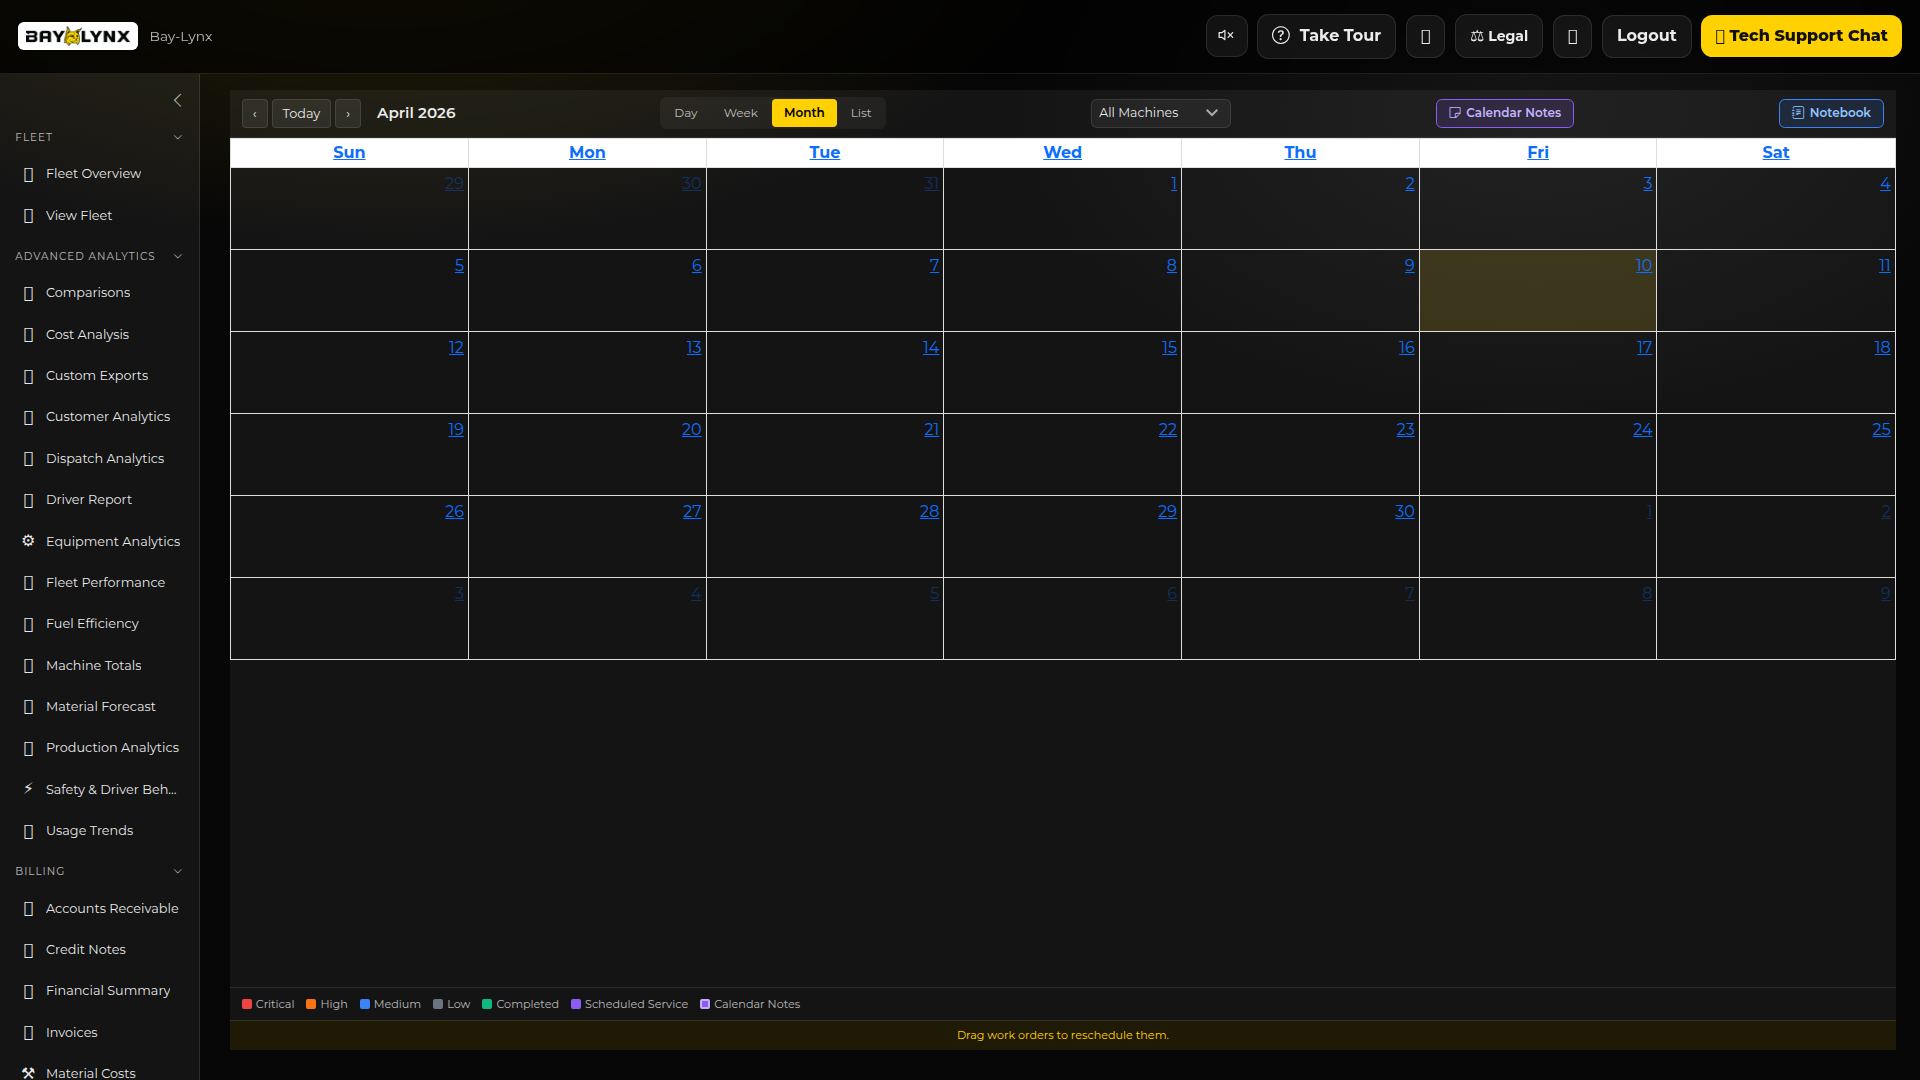The height and width of the screenshot is (1080, 1920).
Task: Switch to List view
Action: (860, 113)
